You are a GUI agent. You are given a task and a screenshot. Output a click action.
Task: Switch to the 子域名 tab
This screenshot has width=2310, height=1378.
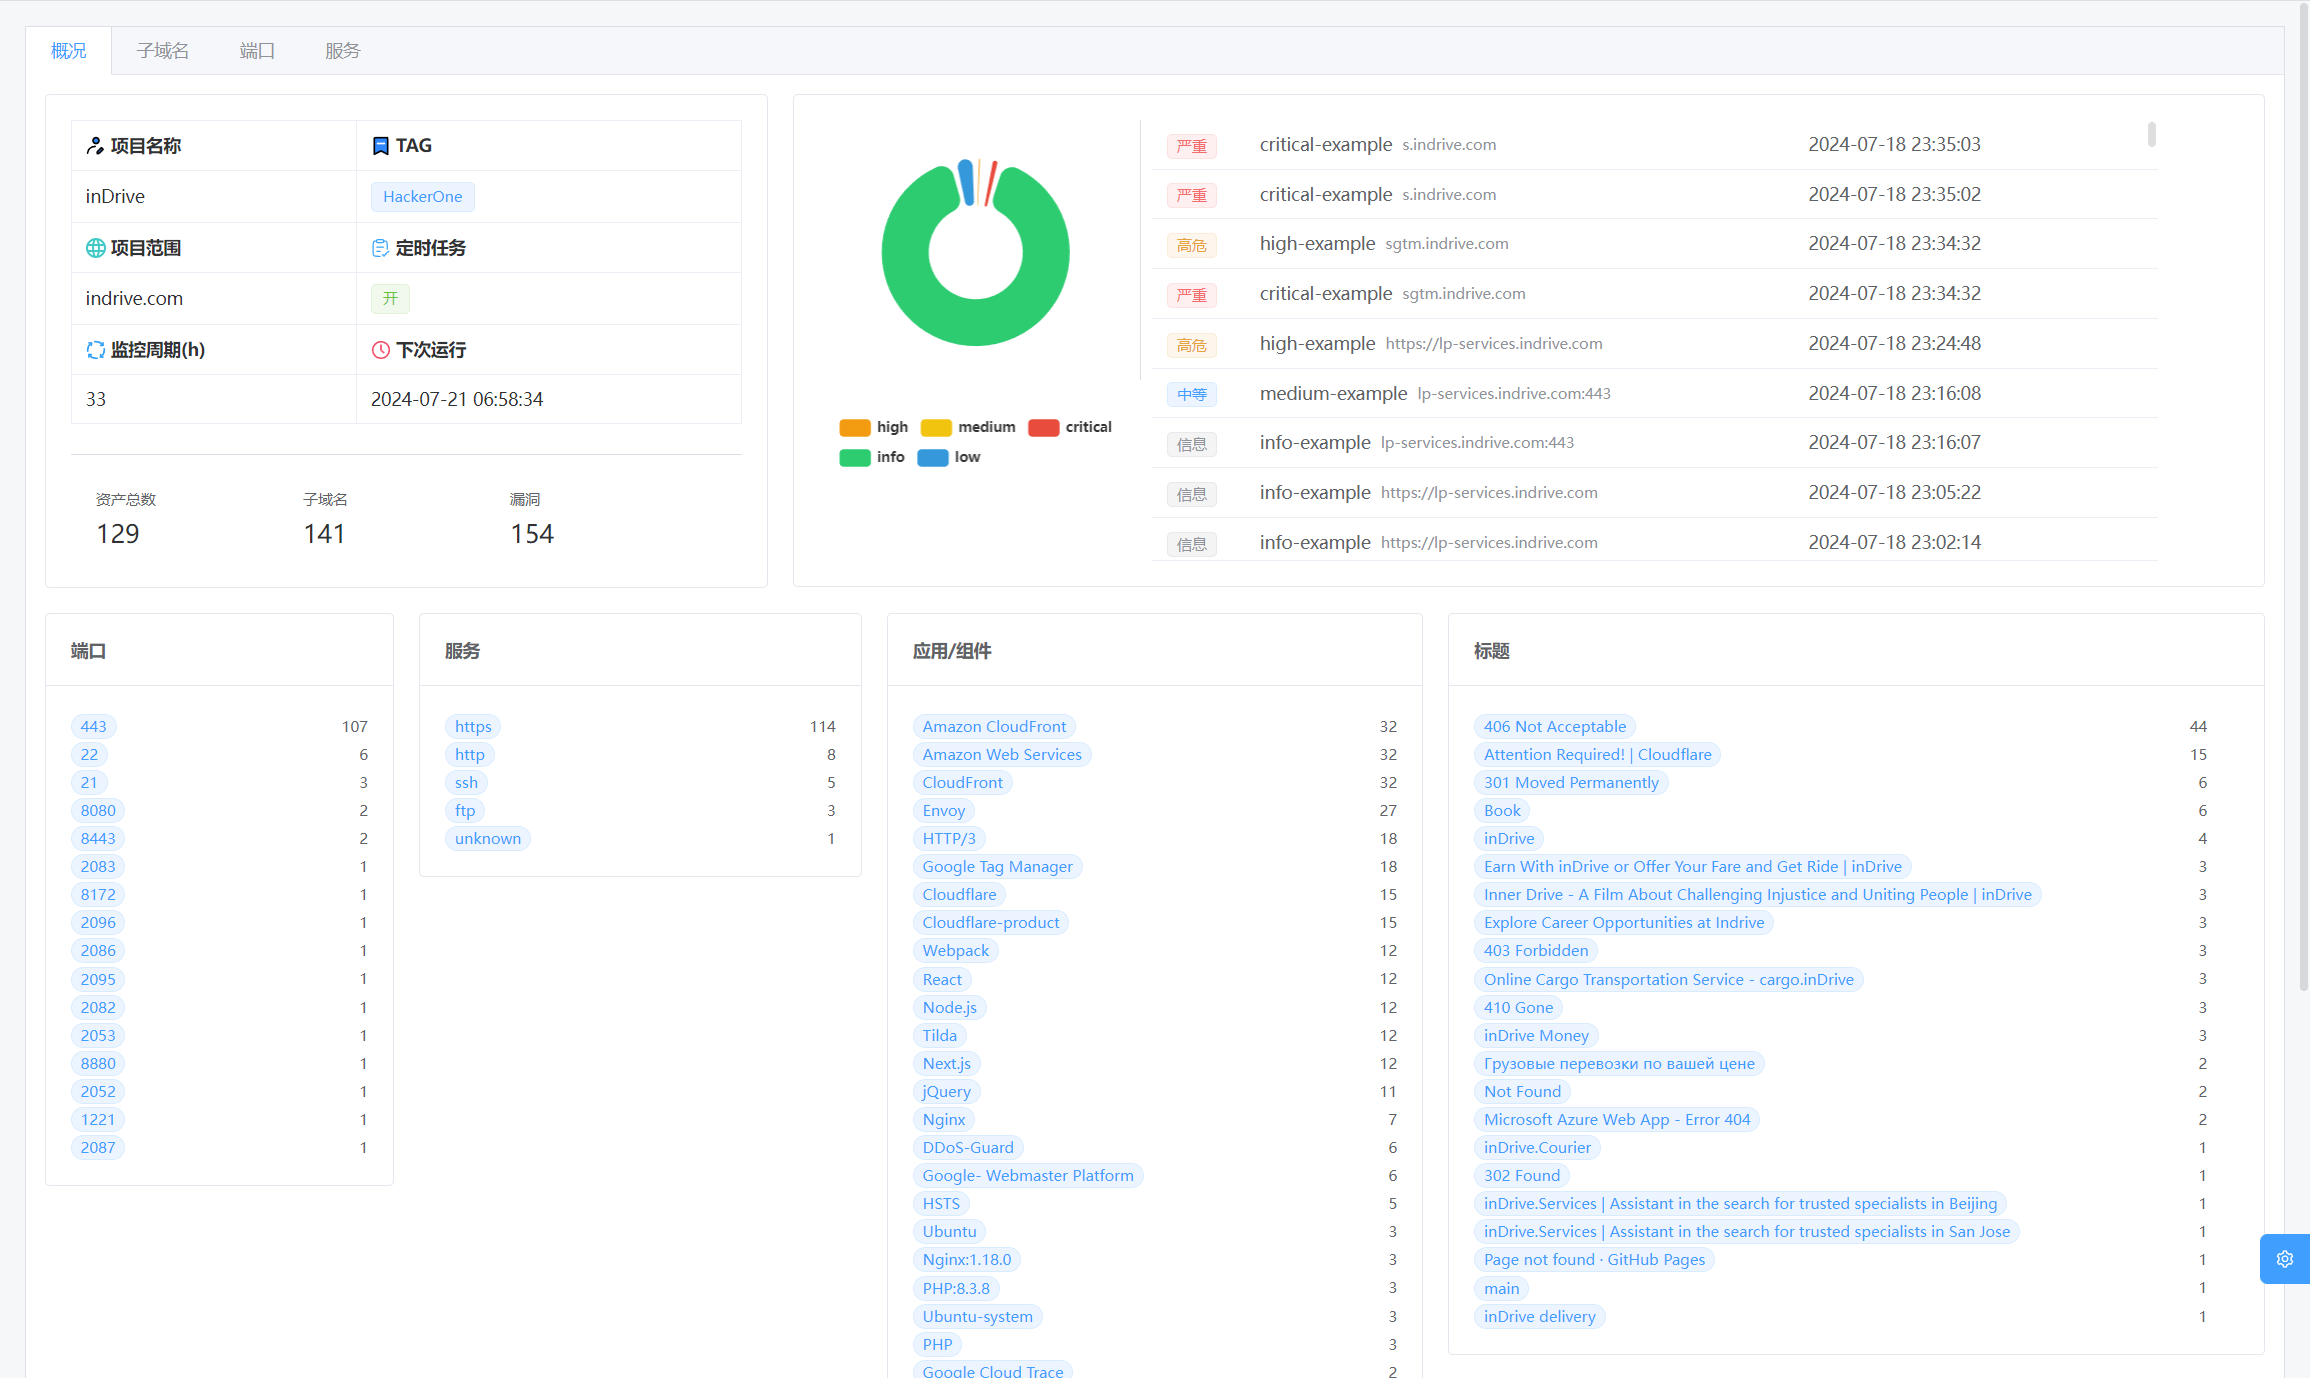point(162,51)
